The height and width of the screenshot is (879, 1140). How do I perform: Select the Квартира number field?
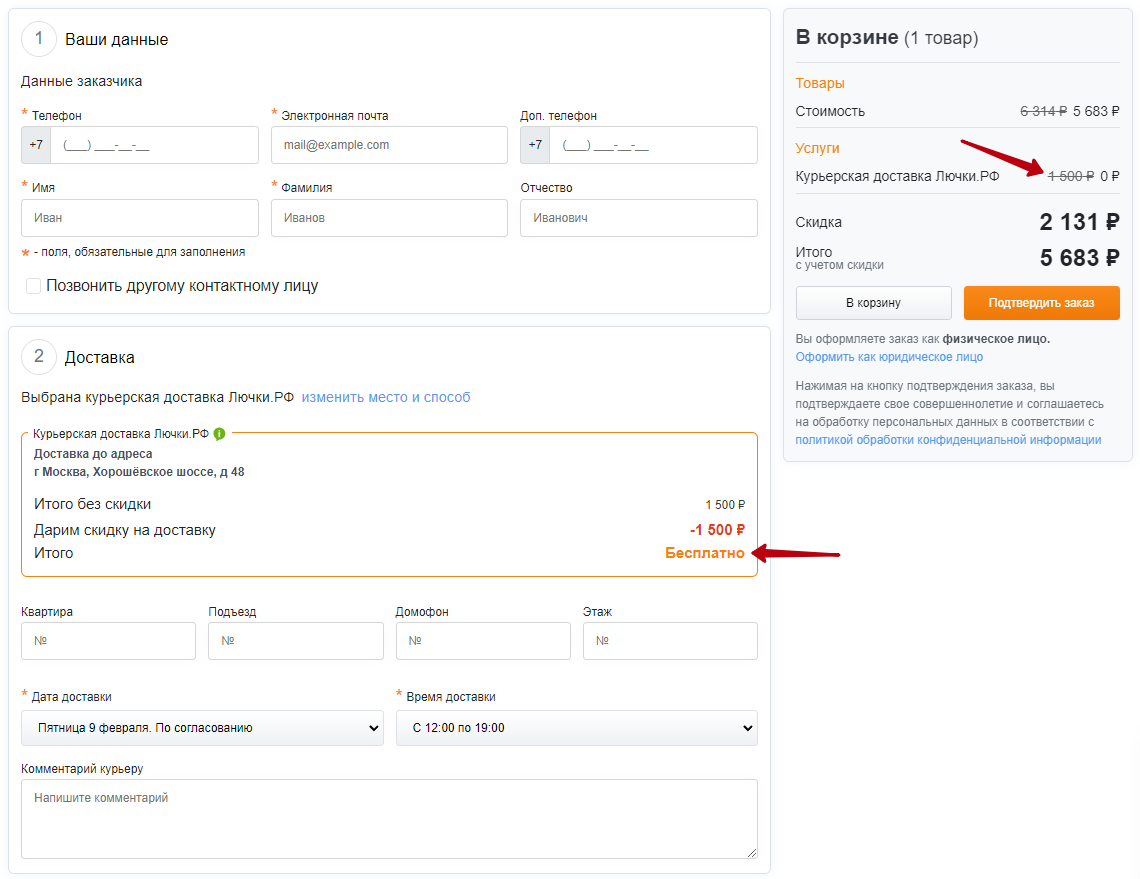click(108, 641)
